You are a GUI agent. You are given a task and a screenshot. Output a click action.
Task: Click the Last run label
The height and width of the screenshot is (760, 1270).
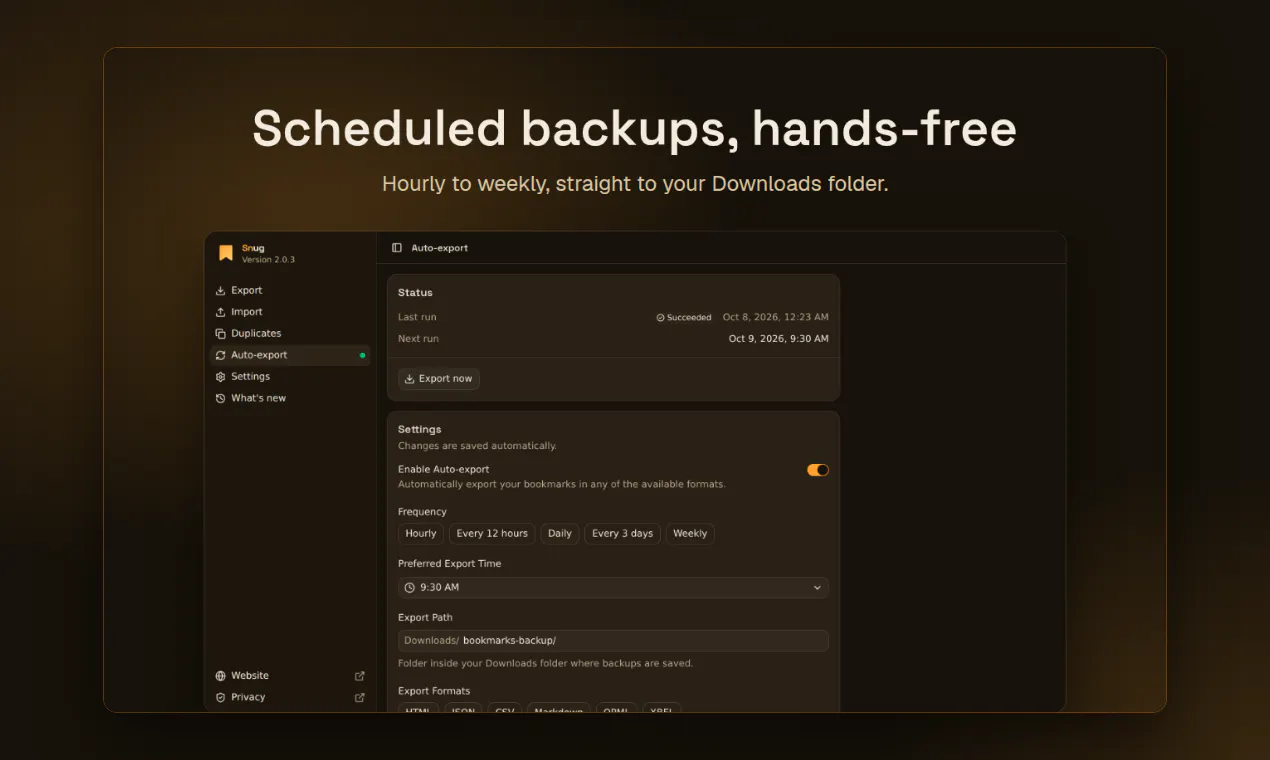click(417, 317)
